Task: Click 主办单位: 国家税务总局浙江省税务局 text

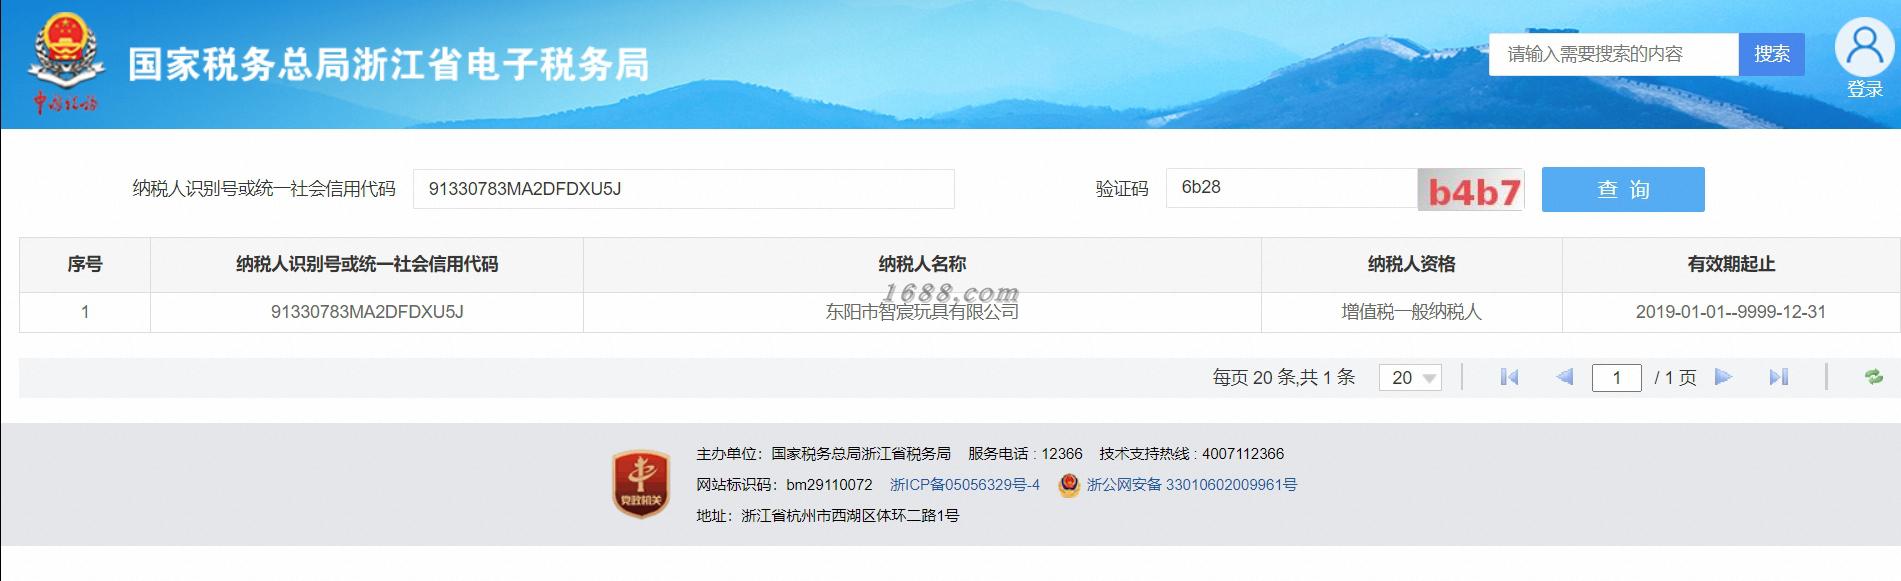Action: [823, 454]
